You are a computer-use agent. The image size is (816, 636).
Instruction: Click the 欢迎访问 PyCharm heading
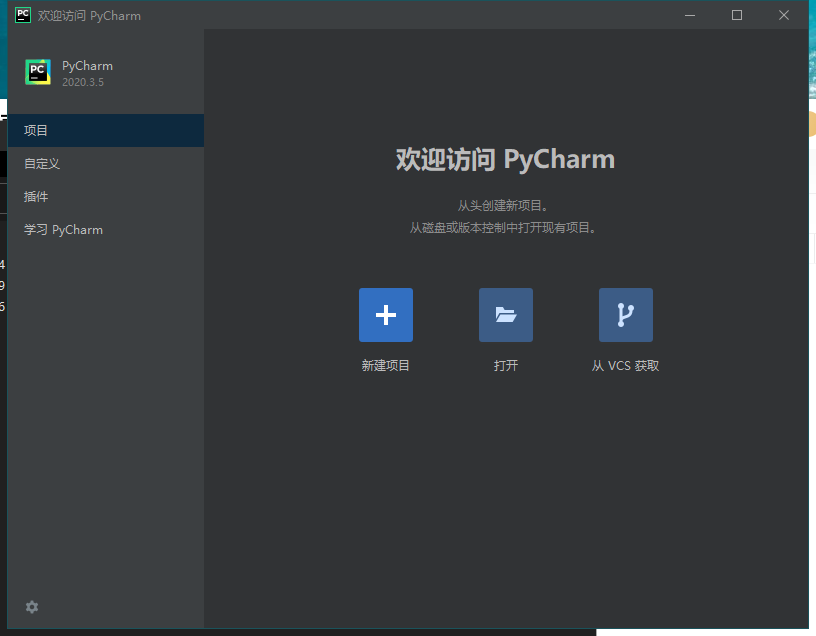(x=505, y=159)
